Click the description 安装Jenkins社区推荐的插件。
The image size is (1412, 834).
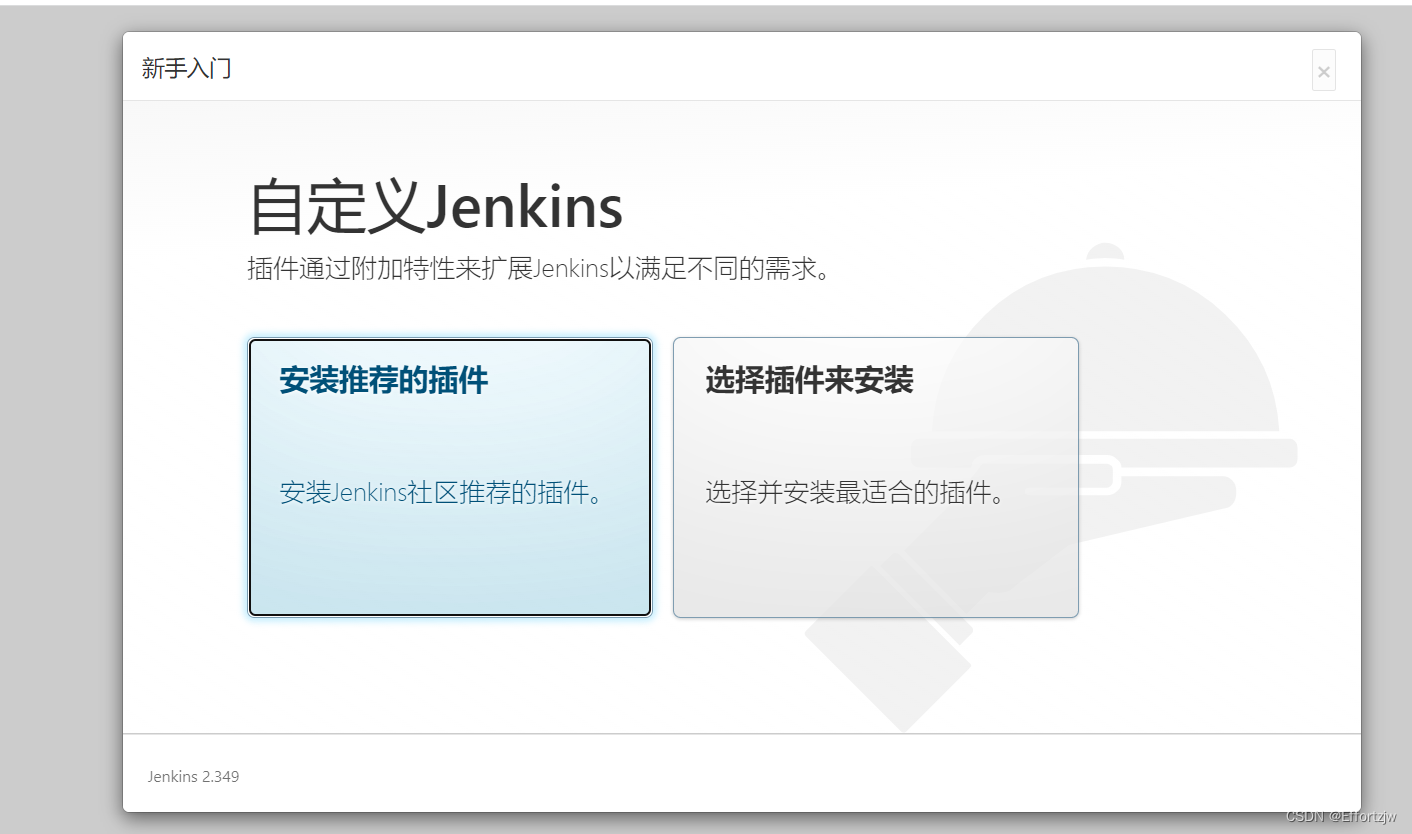click(443, 492)
